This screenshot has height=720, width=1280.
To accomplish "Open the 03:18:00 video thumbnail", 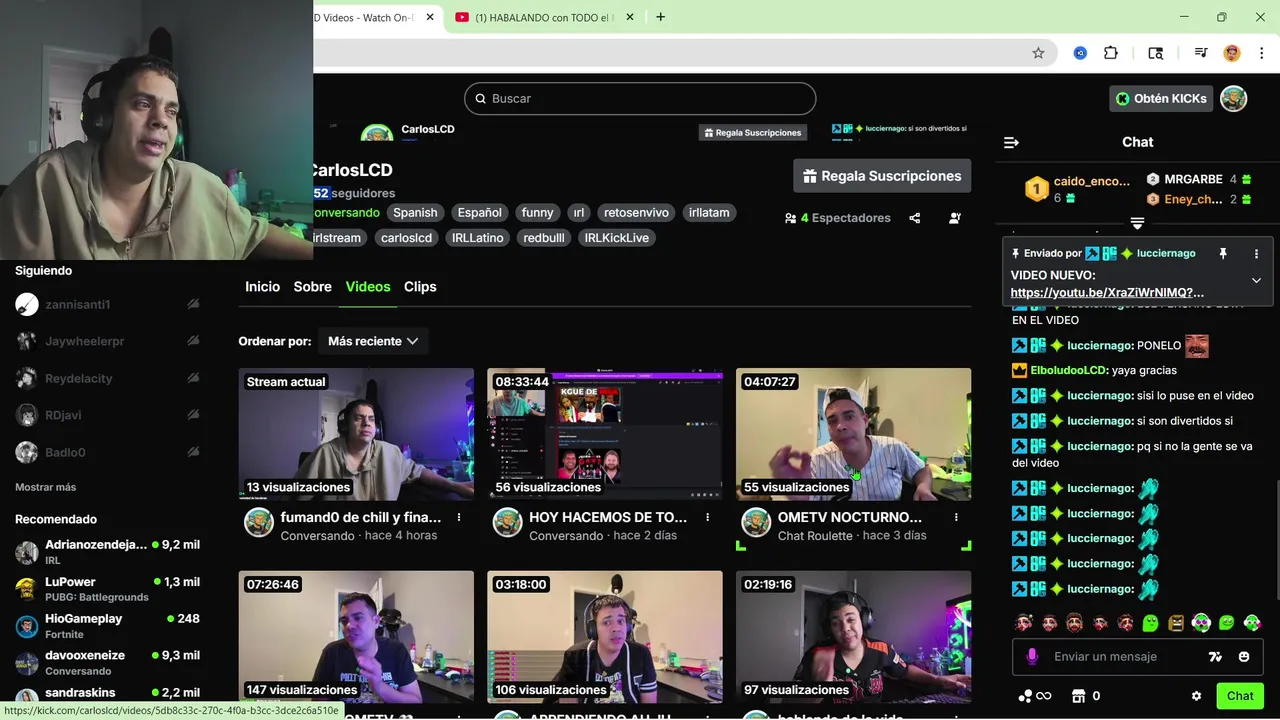I will click(x=605, y=637).
